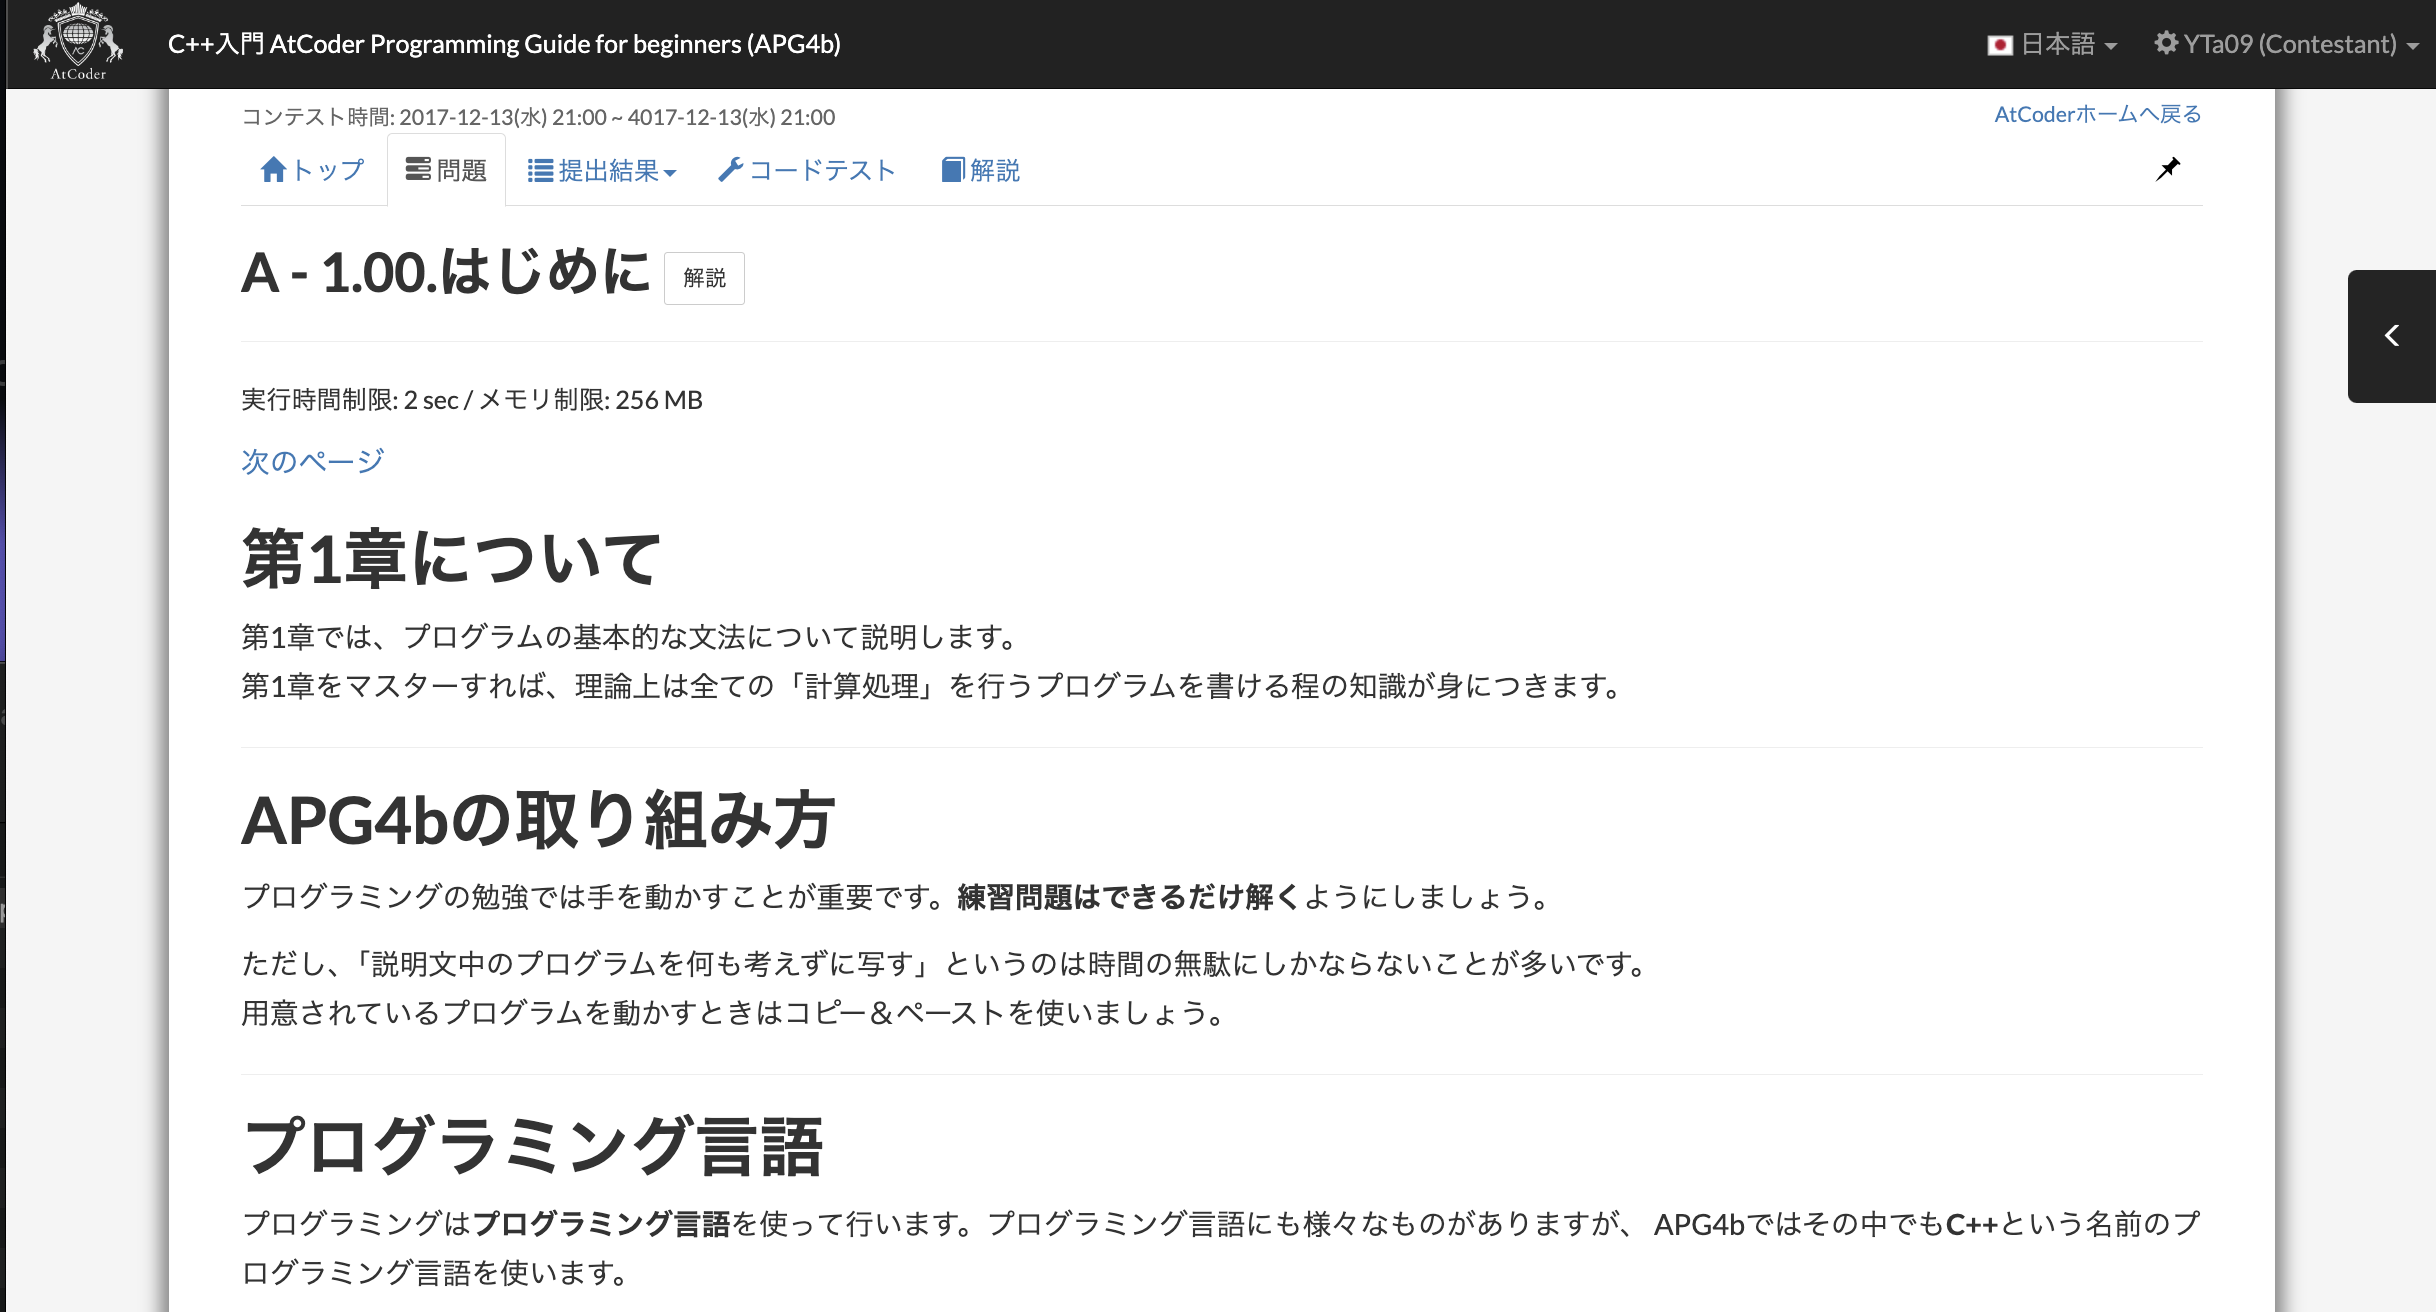2436x1312 pixels.
Task: Follow the 次のページ link
Action: tap(313, 461)
